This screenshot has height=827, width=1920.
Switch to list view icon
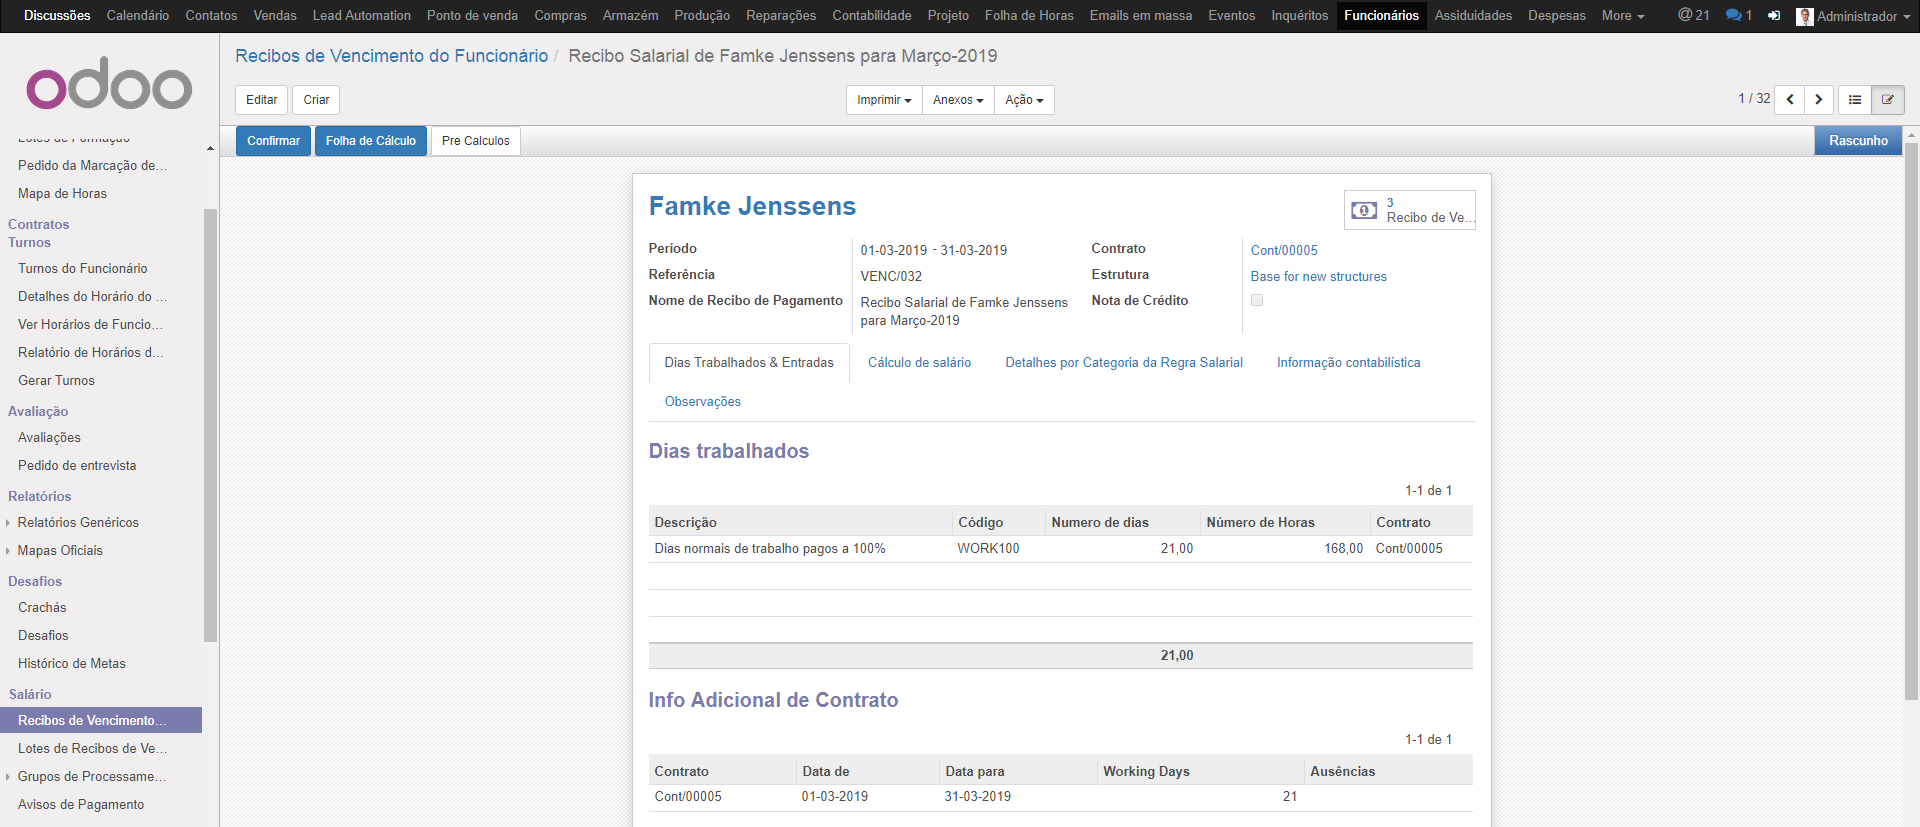click(1855, 99)
